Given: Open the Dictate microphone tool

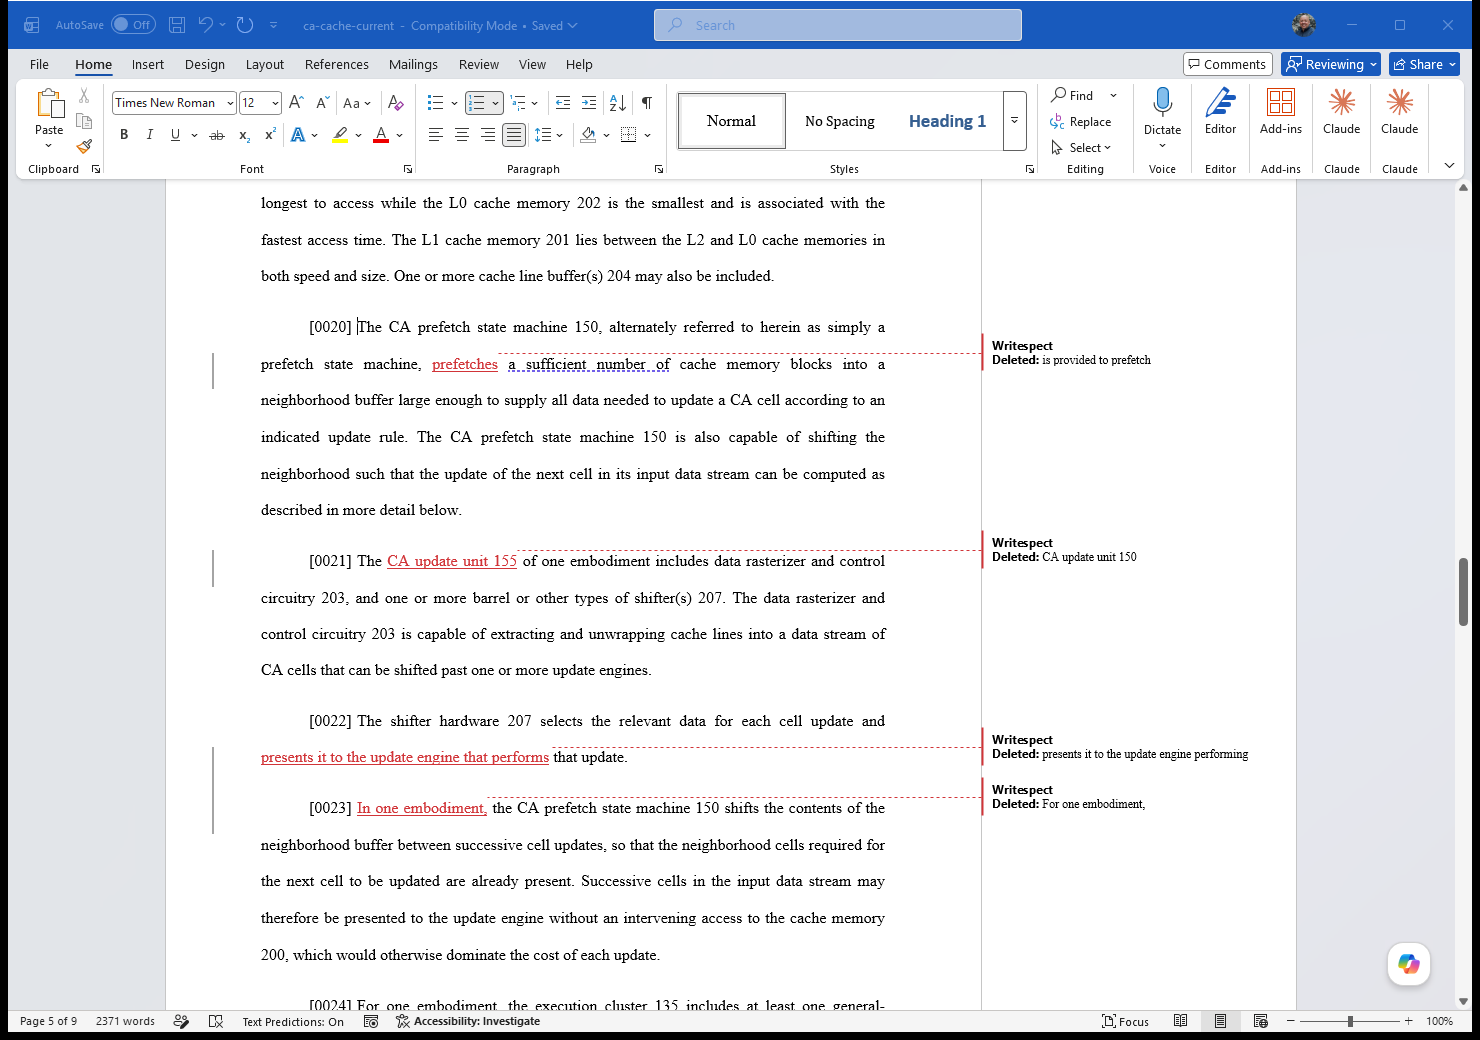Looking at the screenshot, I should 1162,118.
